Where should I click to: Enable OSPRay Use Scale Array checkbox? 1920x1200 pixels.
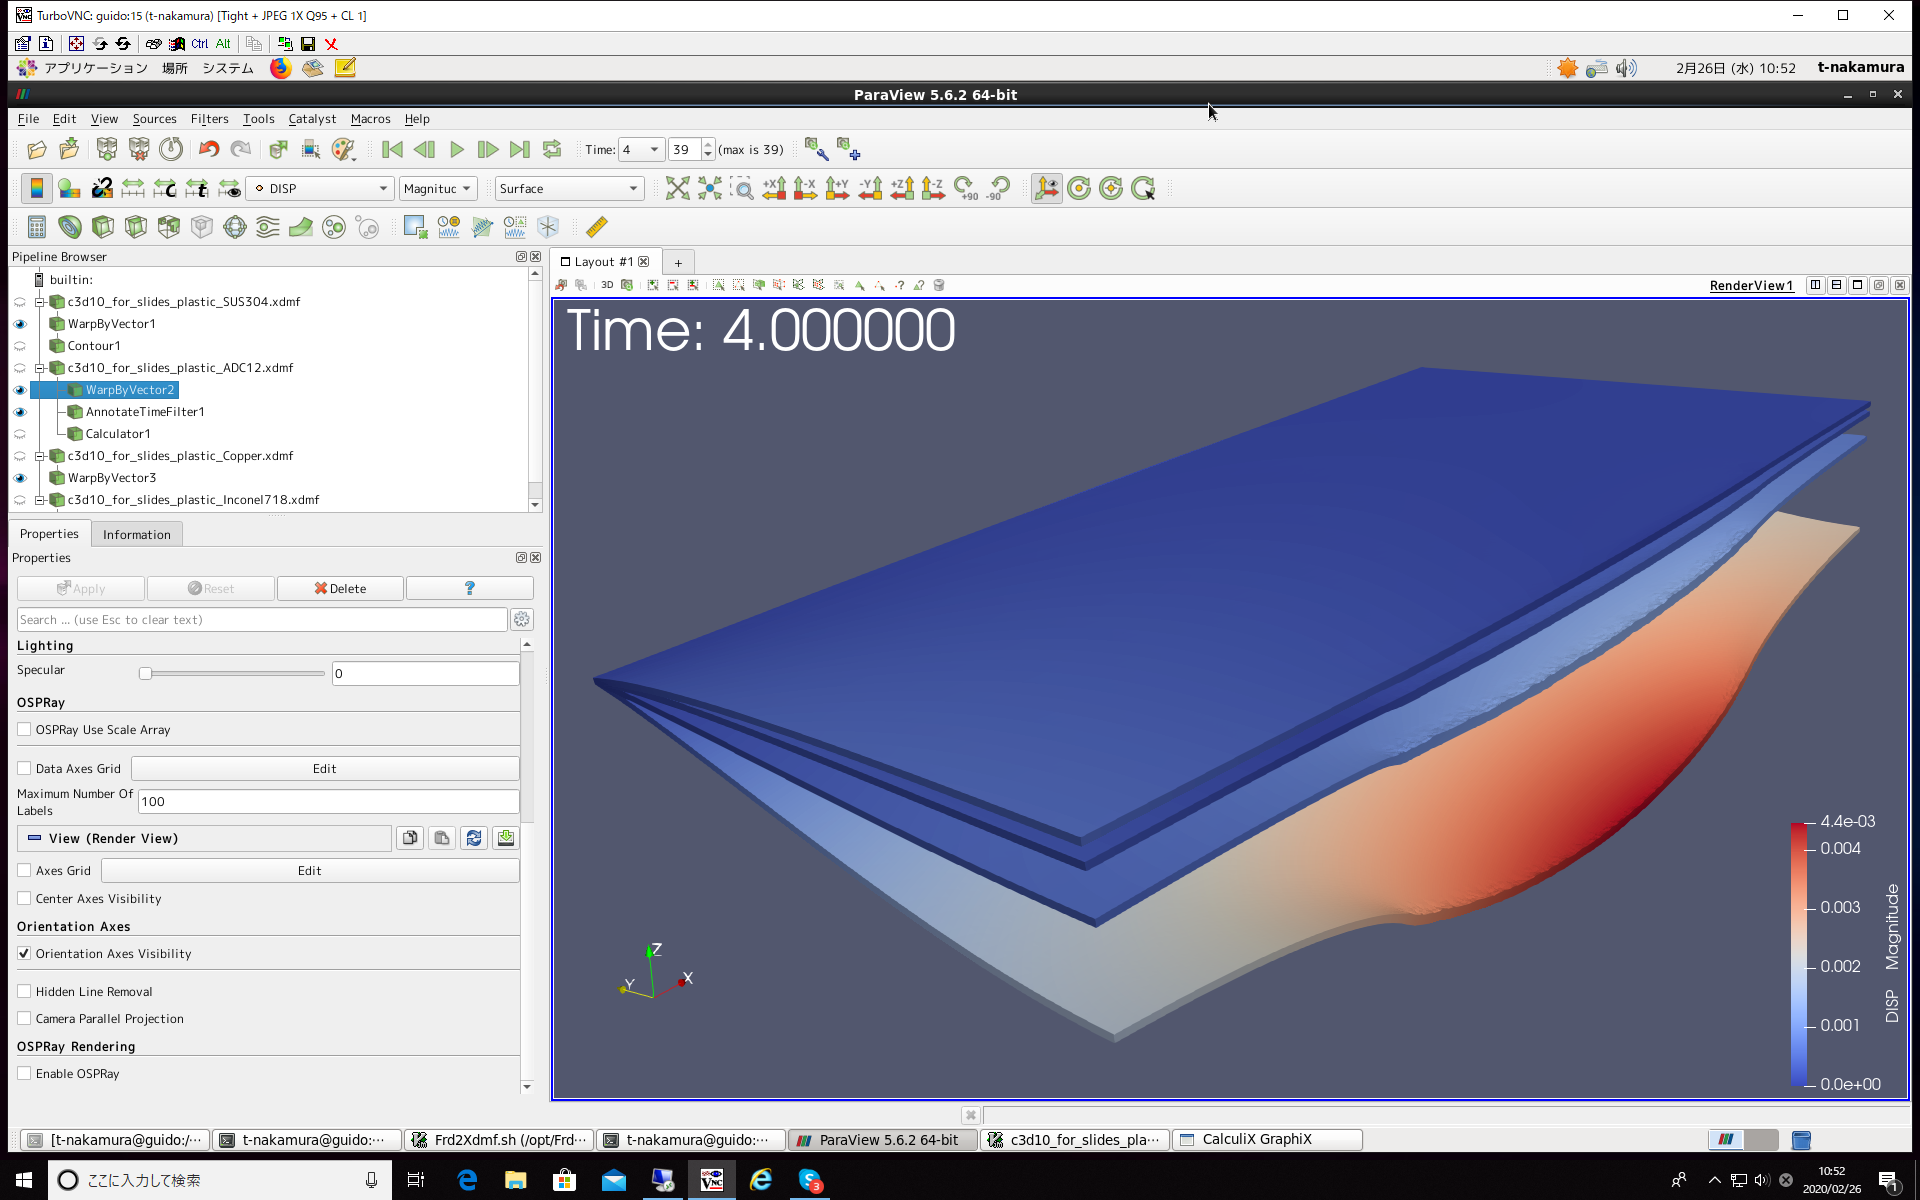click(24, 730)
